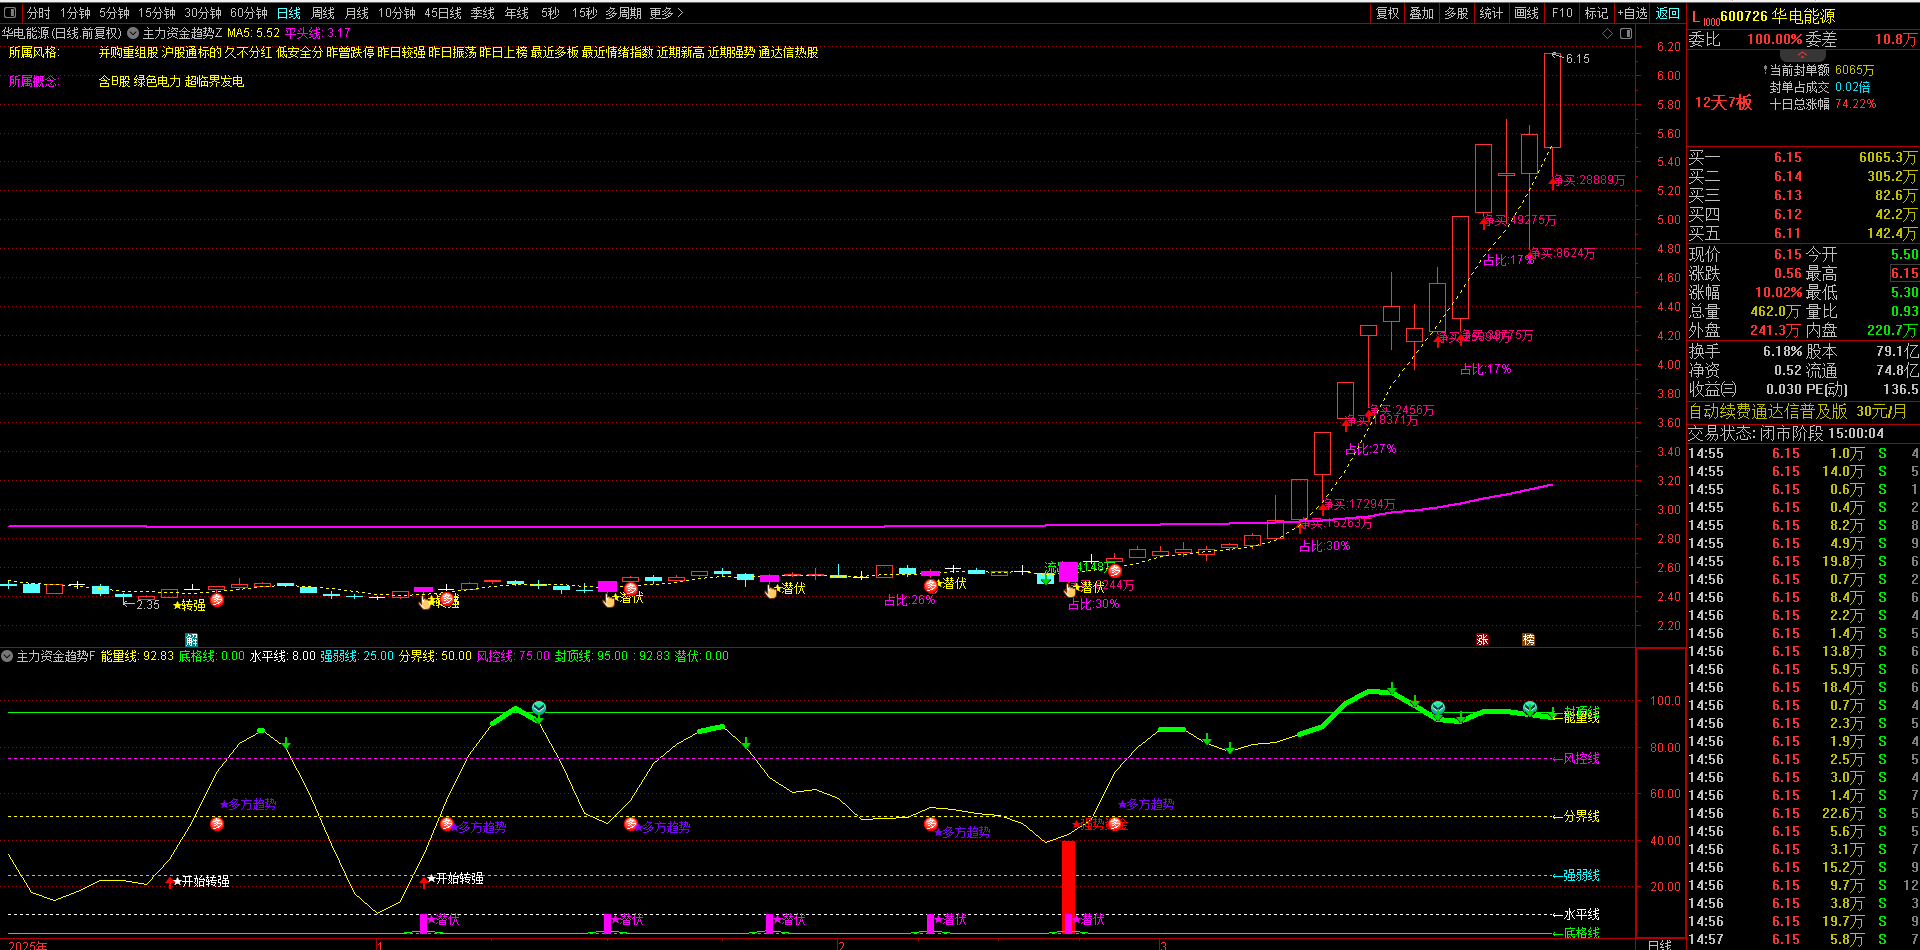Select the 5分钟 period tab
Image resolution: width=1920 pixels, height=950 pixels.
click(x=114, y=13)
